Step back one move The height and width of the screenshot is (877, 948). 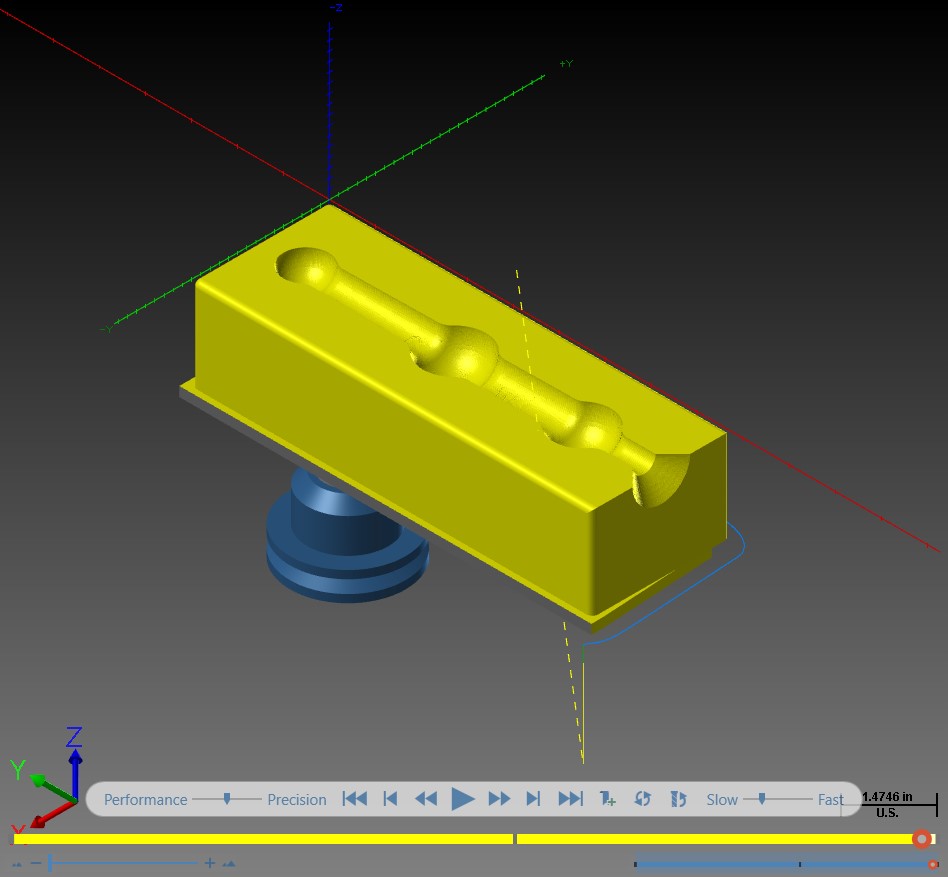click(x=391, y=799)
